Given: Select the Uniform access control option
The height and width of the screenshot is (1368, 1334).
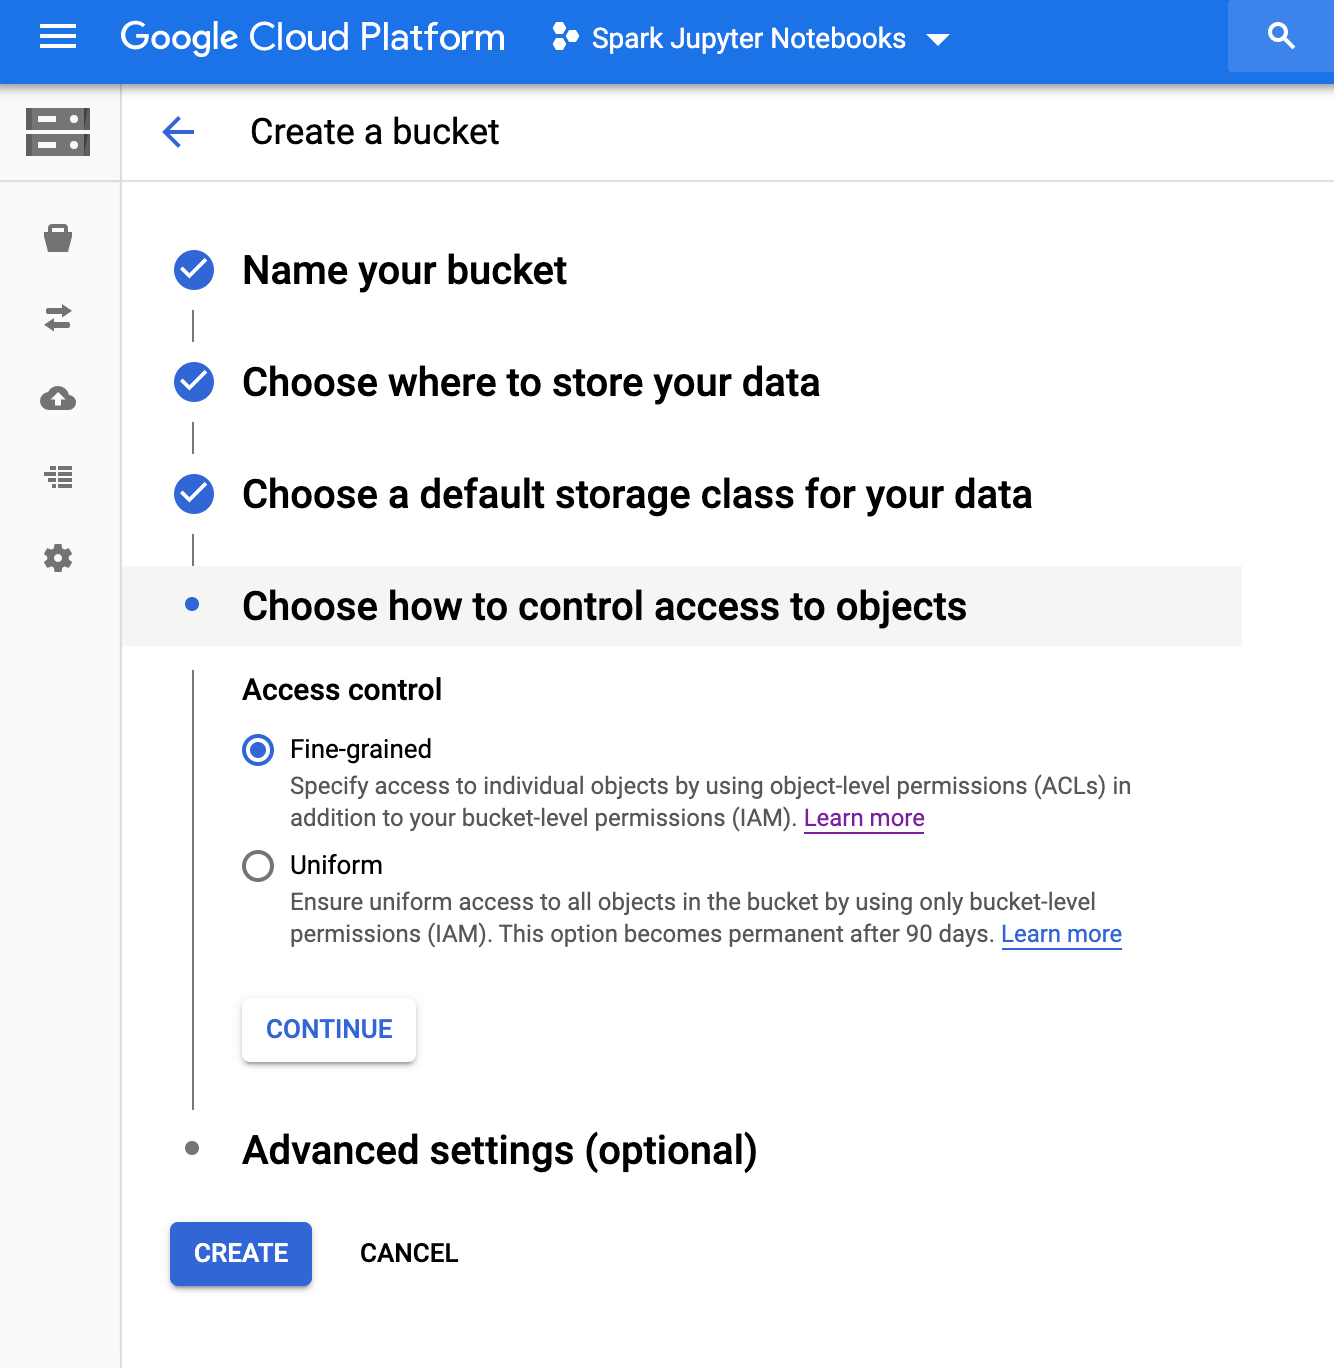Looking at the screenshot, I should click(x=258, y=866).
